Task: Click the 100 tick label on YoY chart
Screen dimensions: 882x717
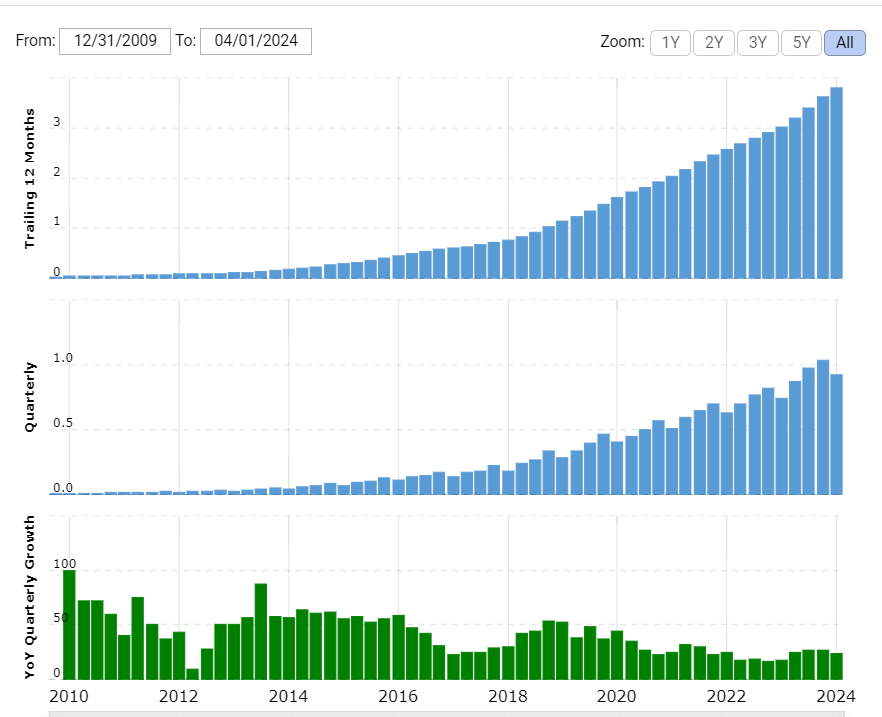Action: coord(64,563)
